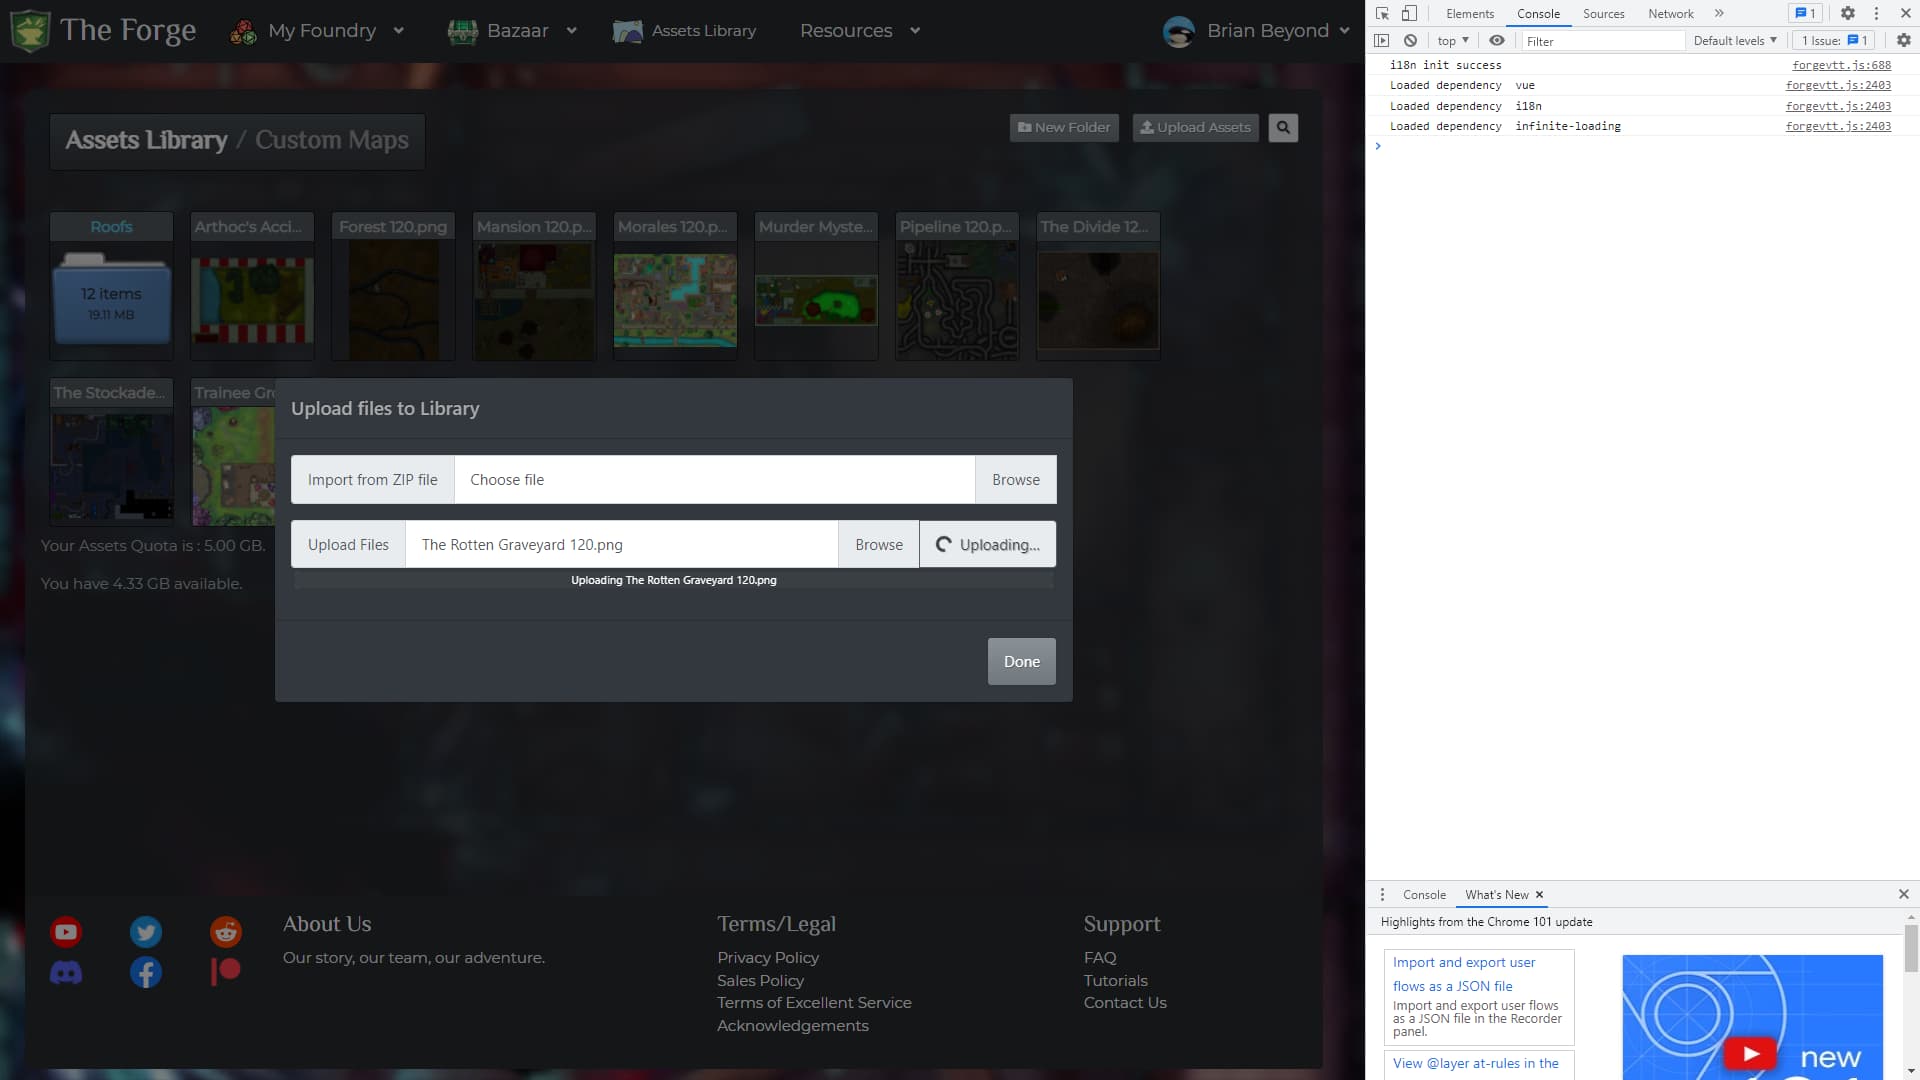
Task: Open the forgevtt.js:688 source link
Action: click(x=1841, y=65)
